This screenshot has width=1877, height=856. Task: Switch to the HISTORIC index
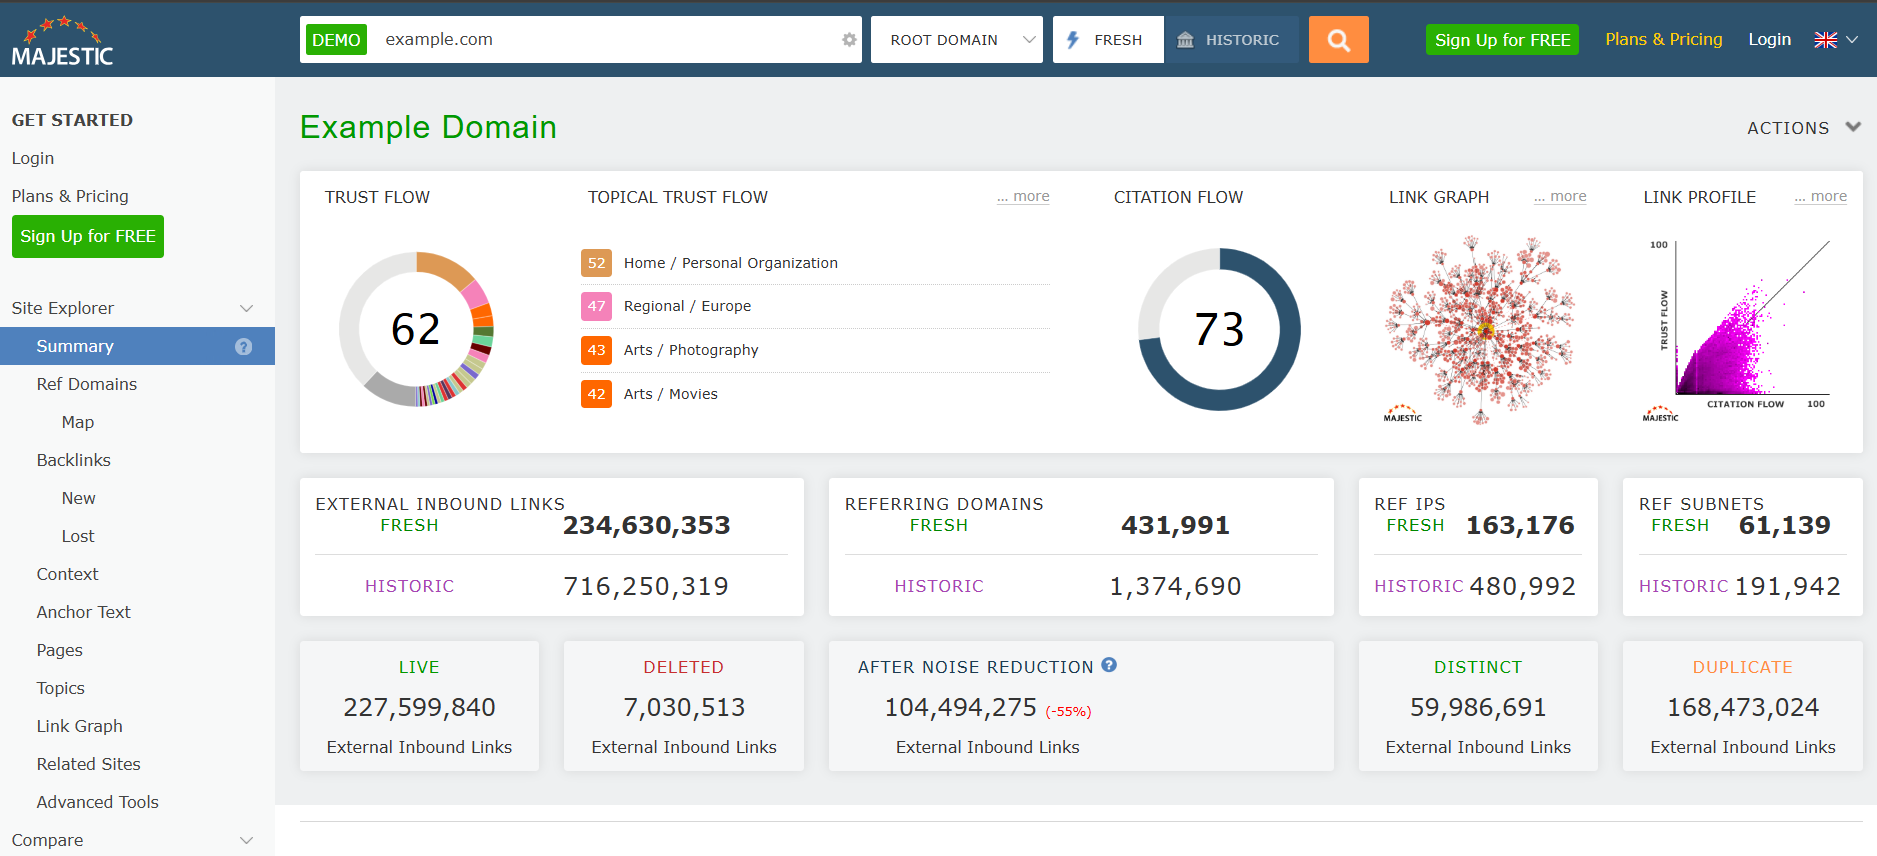tap(1231, 40)
